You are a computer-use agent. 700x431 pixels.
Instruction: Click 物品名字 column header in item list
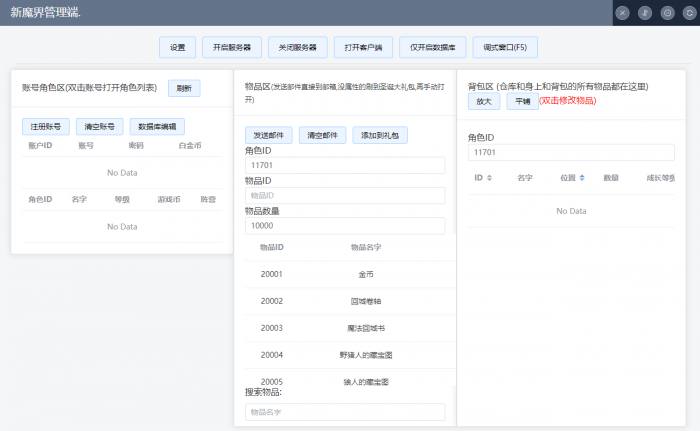pyautogui.click(x=366, y=247)
